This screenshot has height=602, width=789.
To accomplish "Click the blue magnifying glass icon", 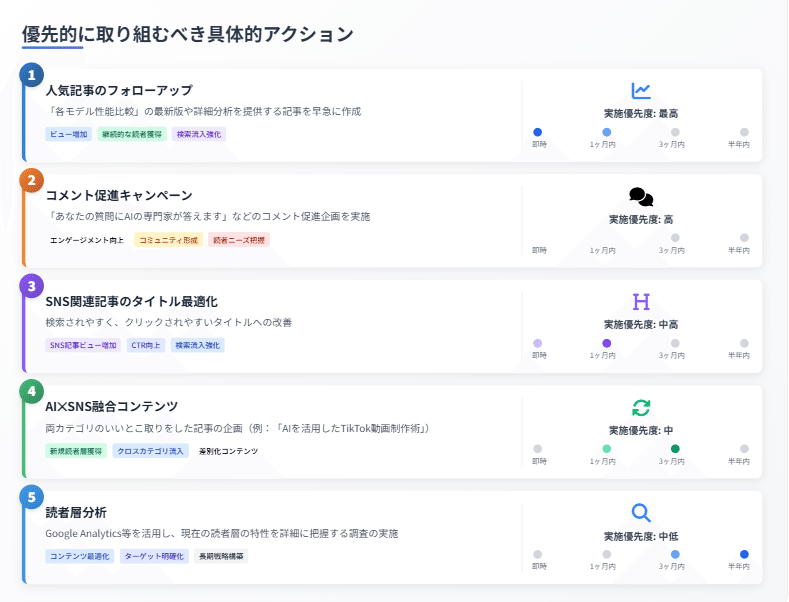I will pyautogui.click(x=641, y=513).
